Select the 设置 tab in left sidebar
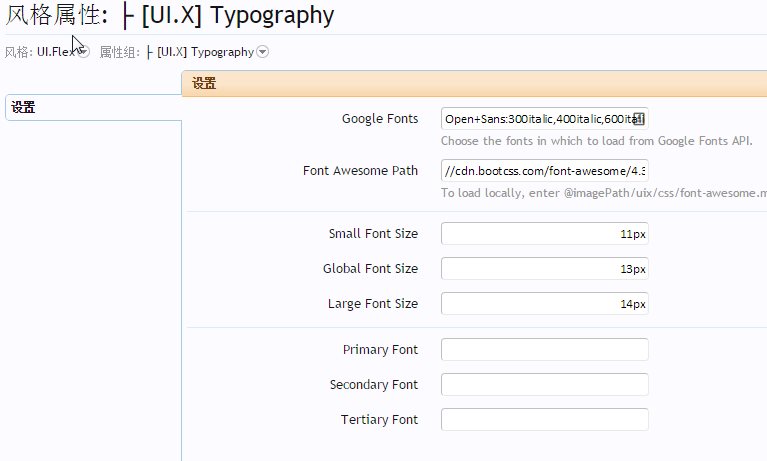Viewport: 767px width, 461px height. [x=24, y=107]
